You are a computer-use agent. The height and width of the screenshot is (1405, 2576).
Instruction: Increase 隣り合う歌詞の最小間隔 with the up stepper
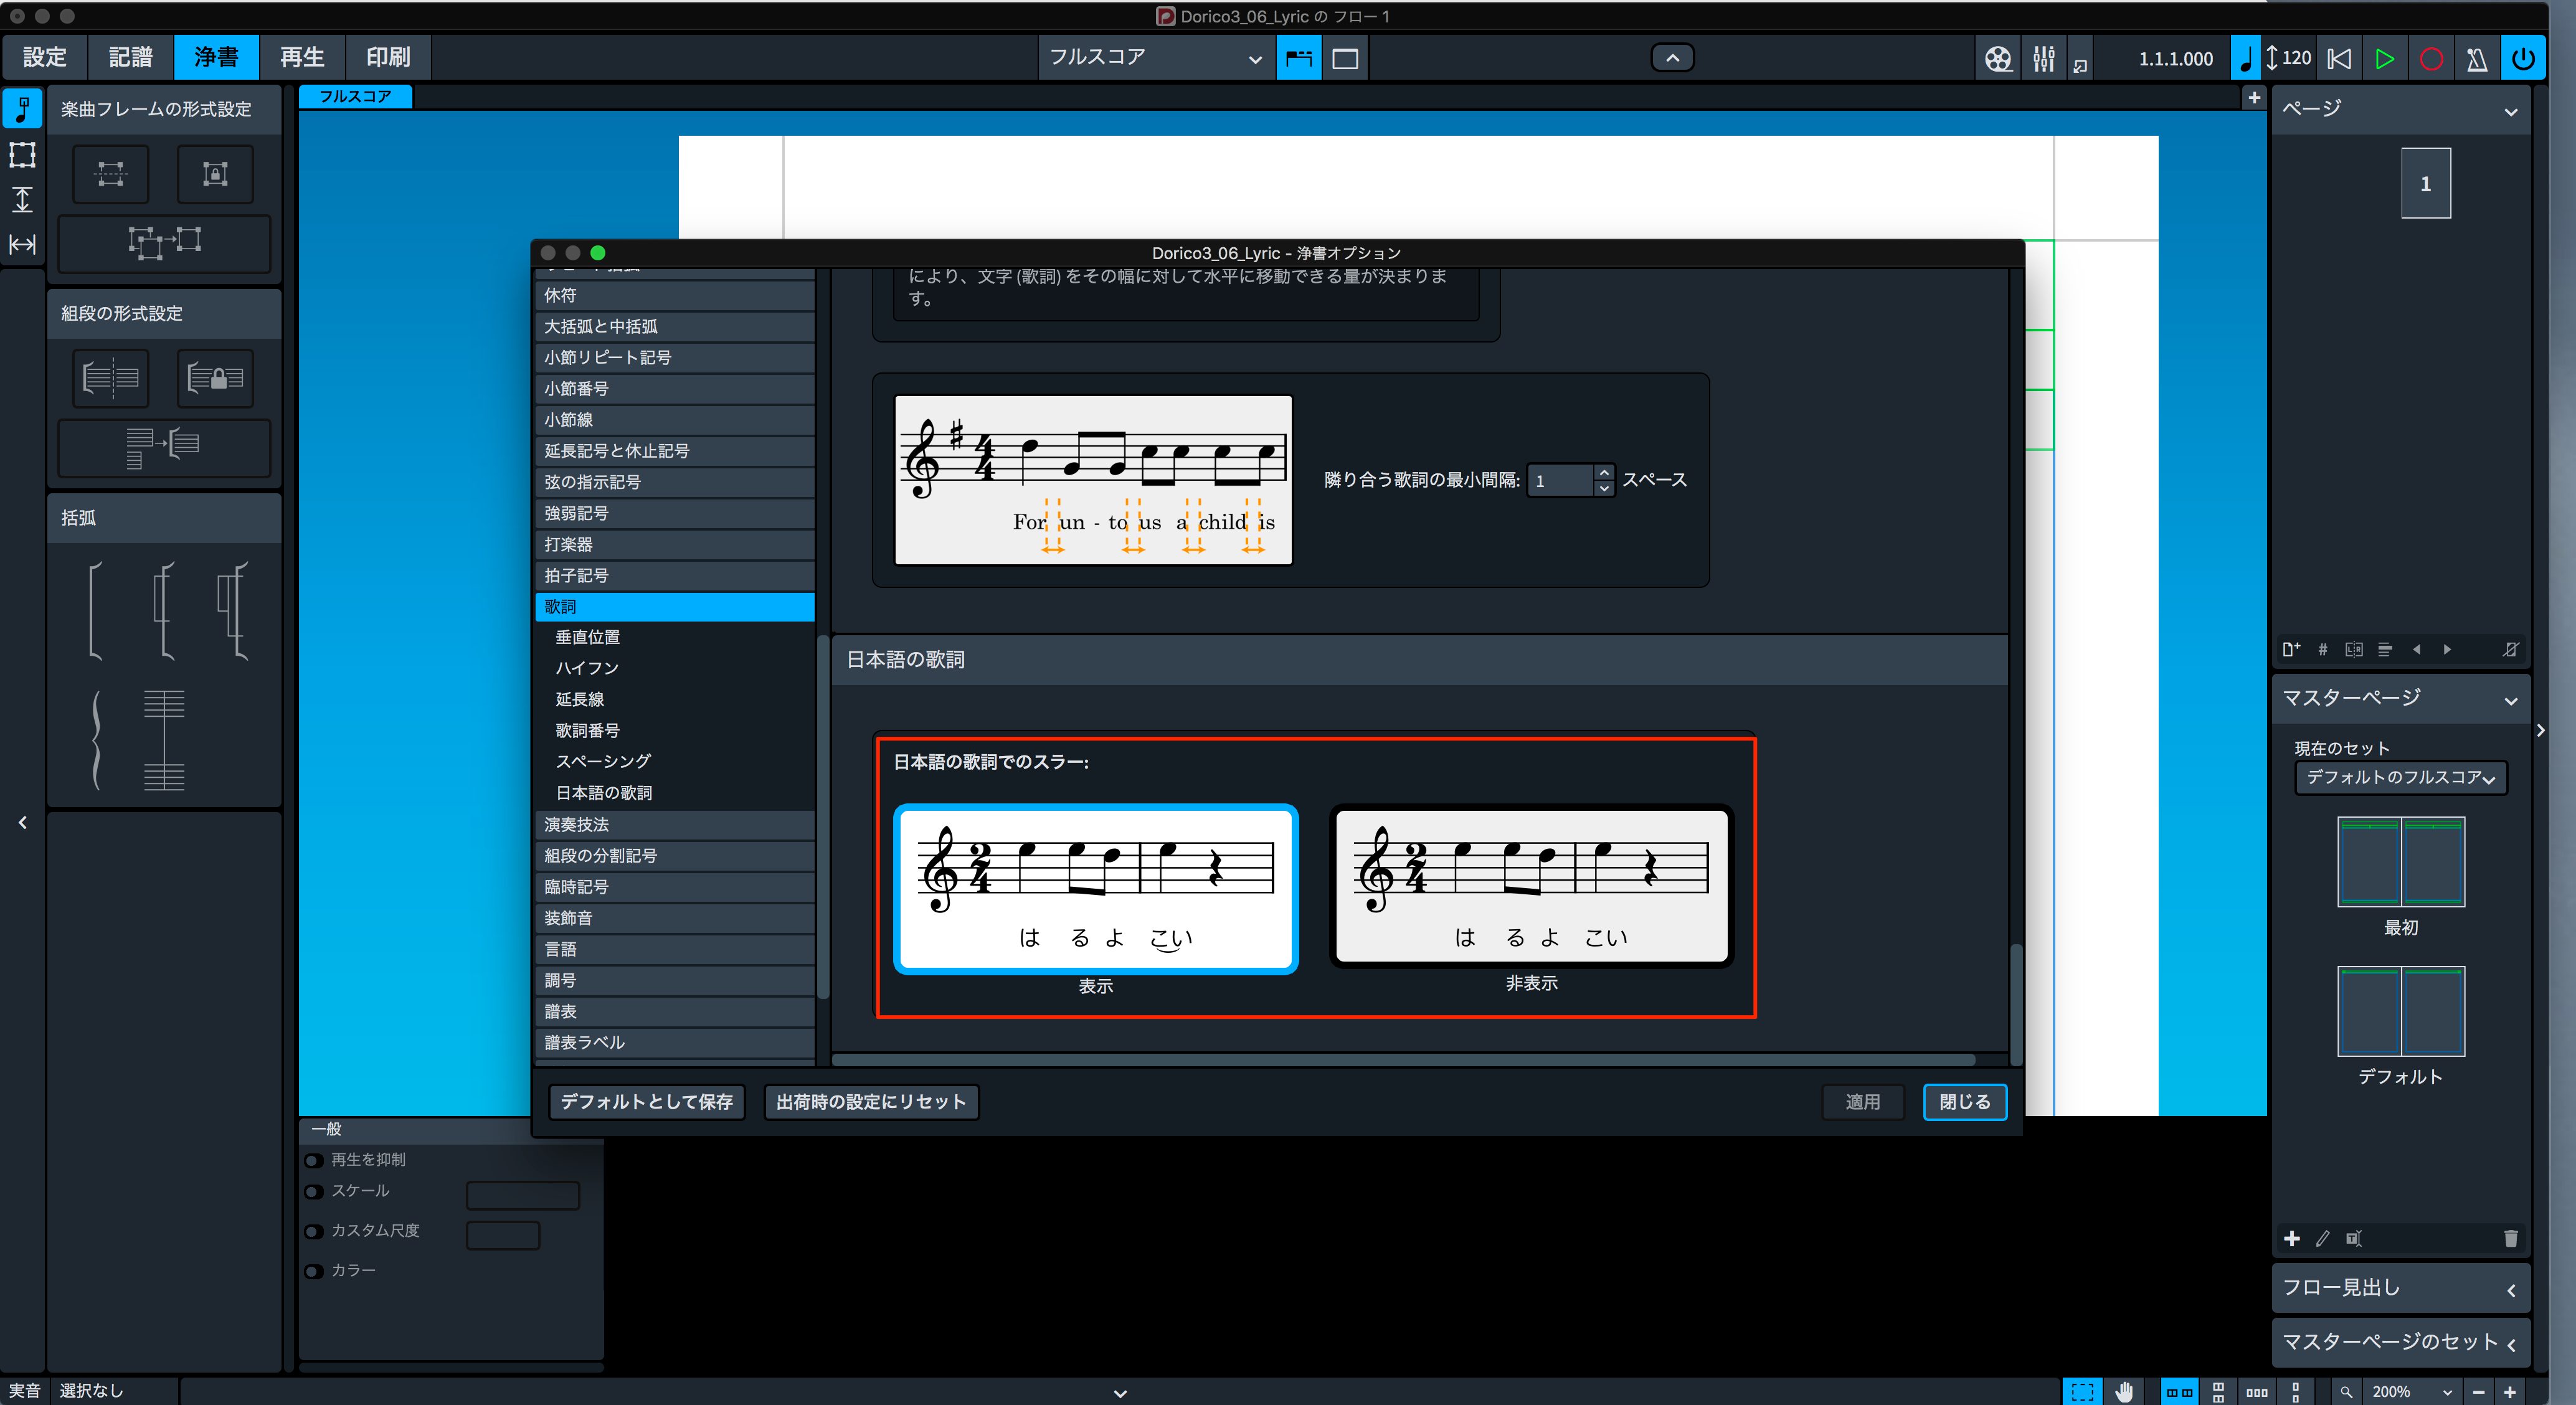point(1604,472)
